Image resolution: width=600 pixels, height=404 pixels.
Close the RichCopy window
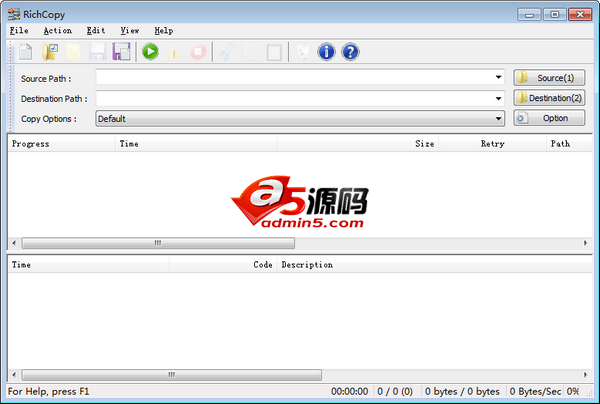coord(580,15)
